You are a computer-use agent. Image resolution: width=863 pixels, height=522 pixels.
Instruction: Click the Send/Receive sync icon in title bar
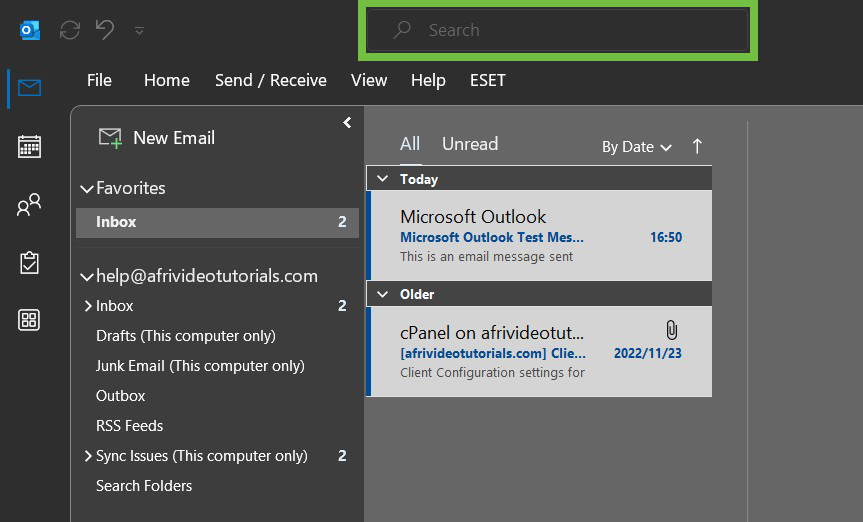click(x=70, y=30)
